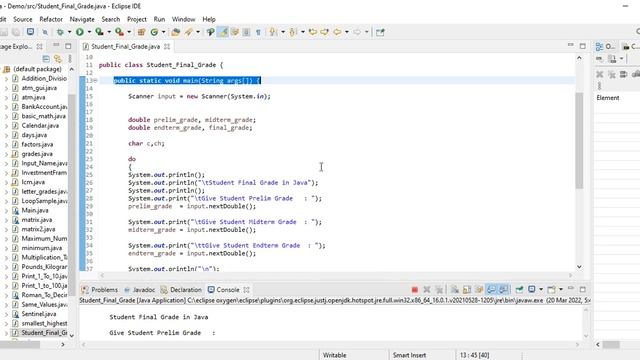This screenshot has height=360, width=640.
Task: Click the Clear Console icon
Action: 455,289
